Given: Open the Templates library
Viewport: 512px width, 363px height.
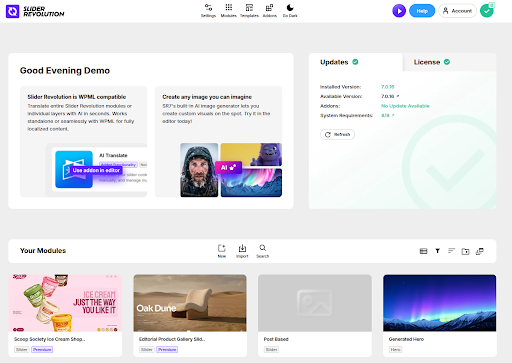Looking at the screenshot, I should pos(249,11).
